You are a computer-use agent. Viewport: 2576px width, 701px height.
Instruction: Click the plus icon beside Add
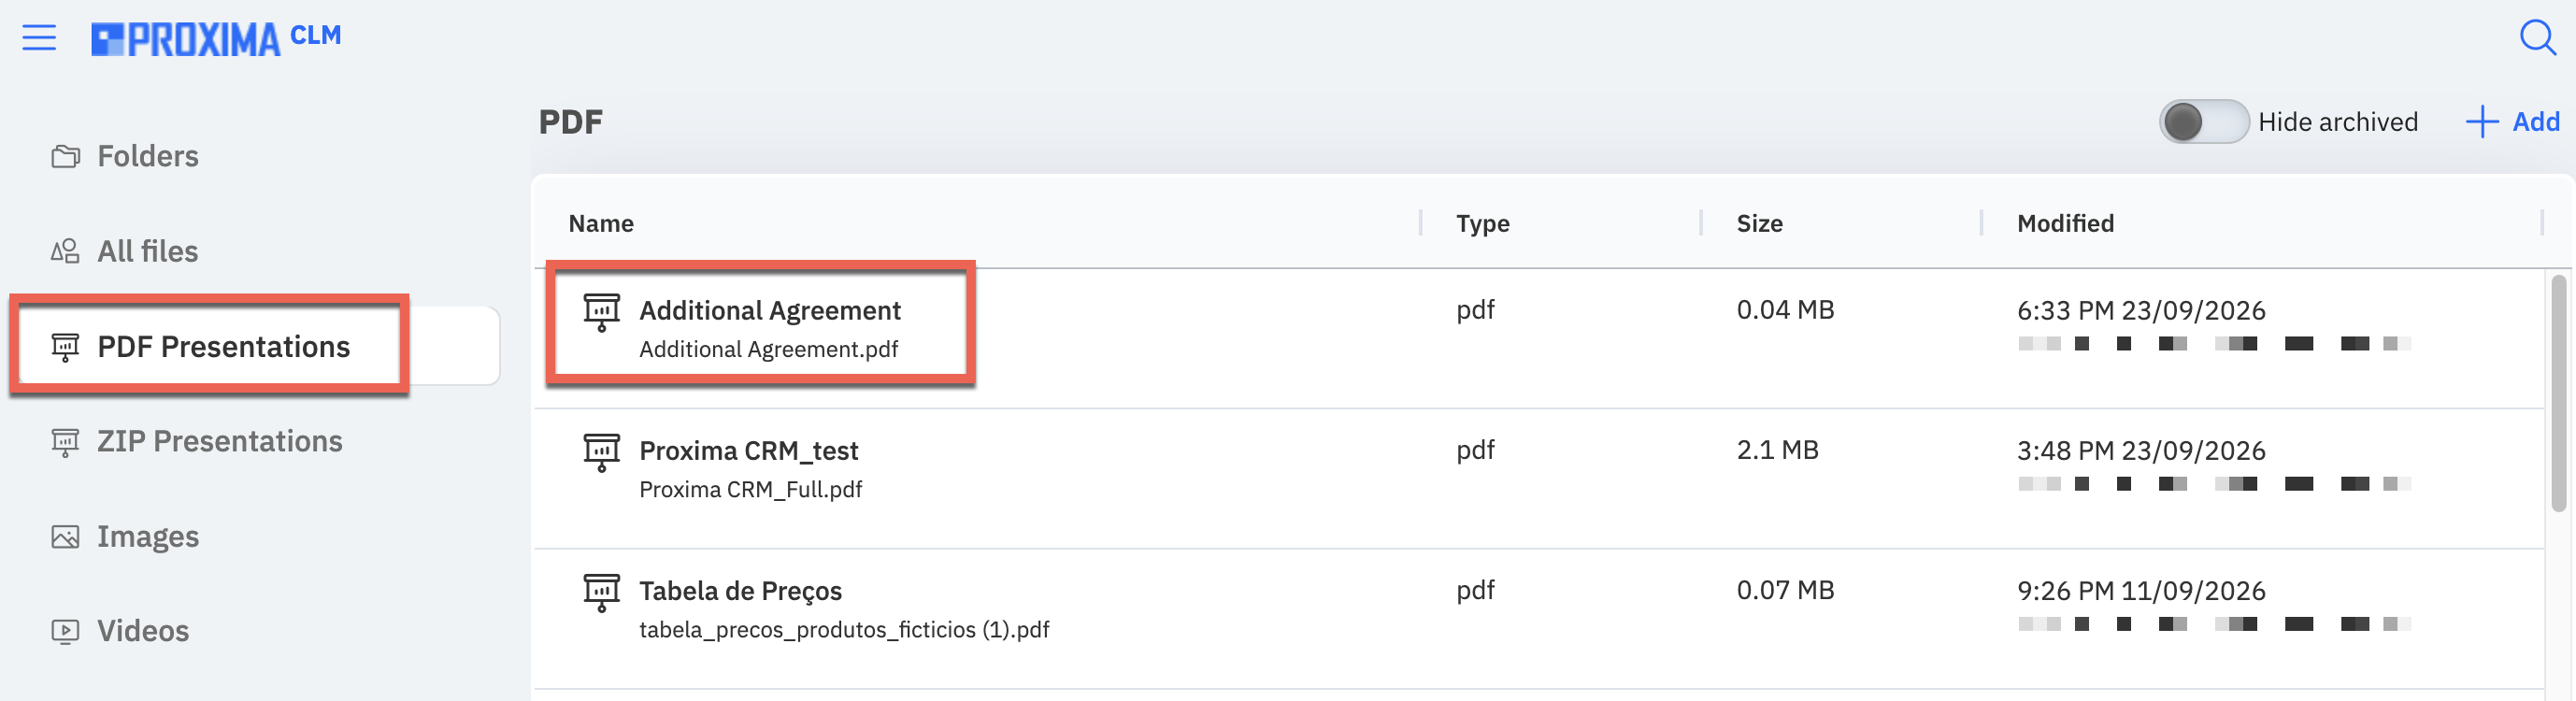tap(2481, 122)
